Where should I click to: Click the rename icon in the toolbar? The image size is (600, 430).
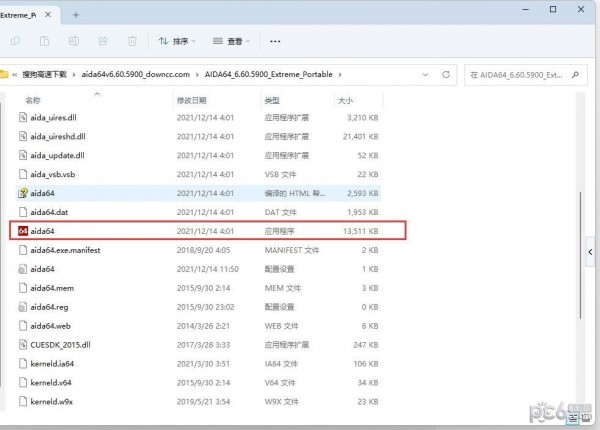coord(74,41)
